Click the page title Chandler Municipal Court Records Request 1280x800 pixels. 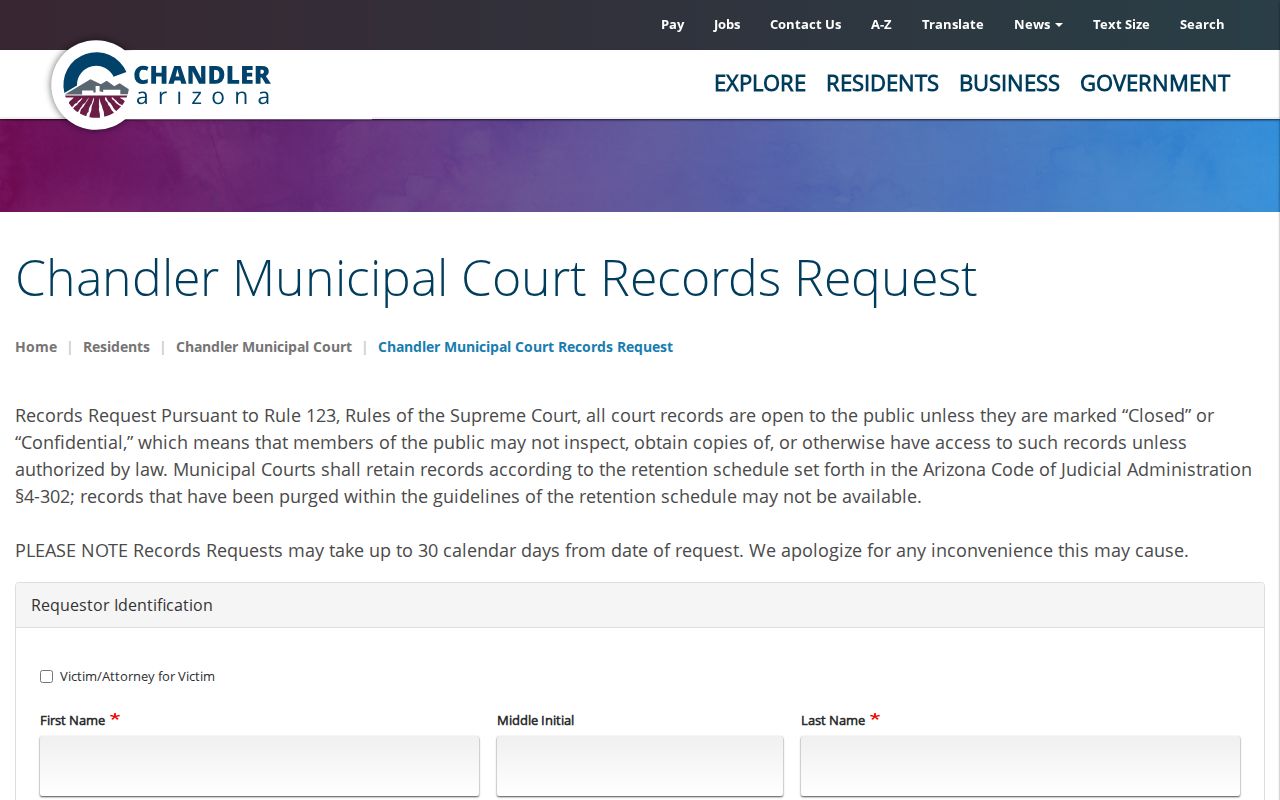496,279
